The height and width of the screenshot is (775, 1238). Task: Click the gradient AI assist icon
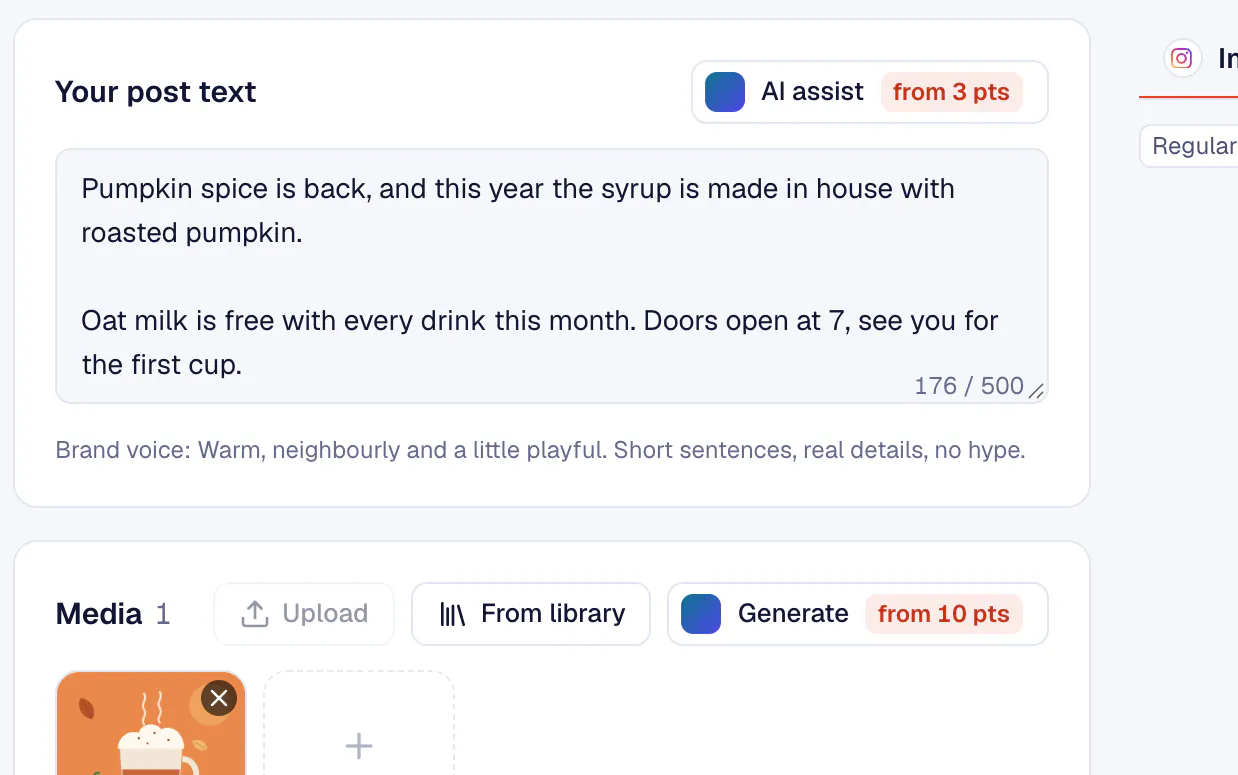coord(725,92)
